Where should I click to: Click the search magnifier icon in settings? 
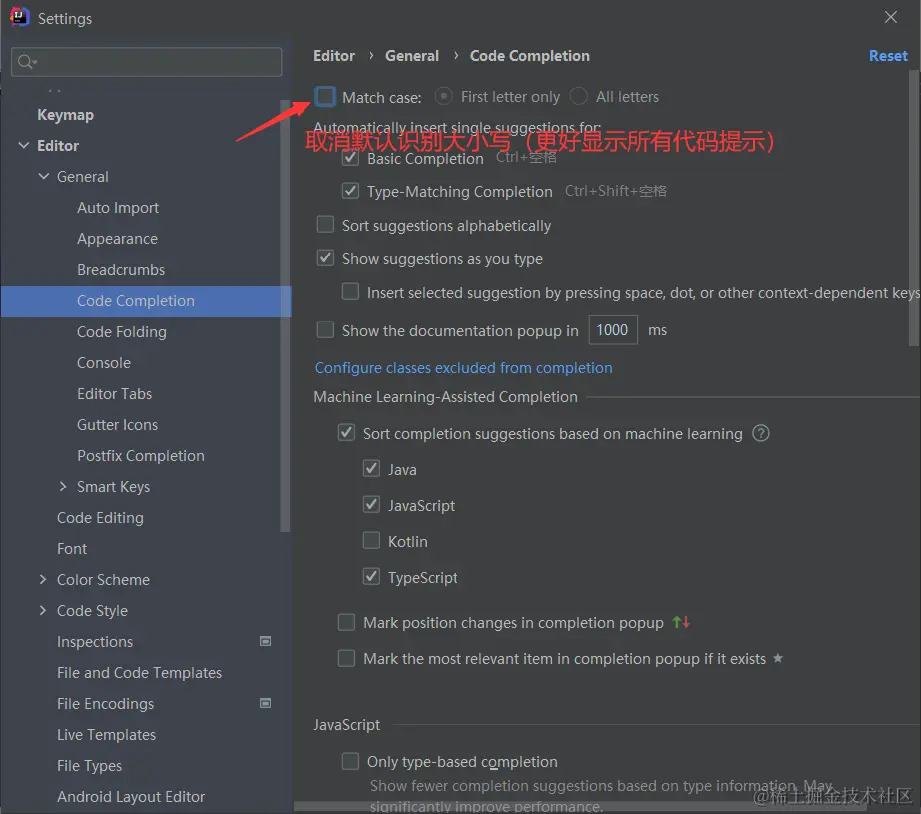point(26,61)
